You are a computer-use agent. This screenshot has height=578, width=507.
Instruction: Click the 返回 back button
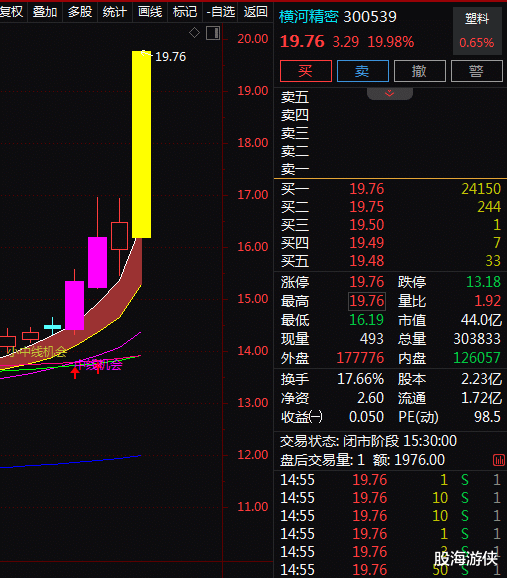point(256,12)
